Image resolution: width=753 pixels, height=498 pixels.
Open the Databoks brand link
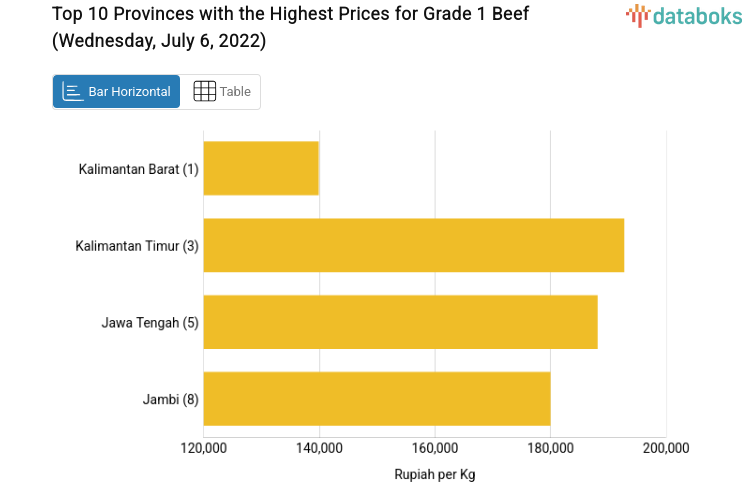(x=684, y=15)
